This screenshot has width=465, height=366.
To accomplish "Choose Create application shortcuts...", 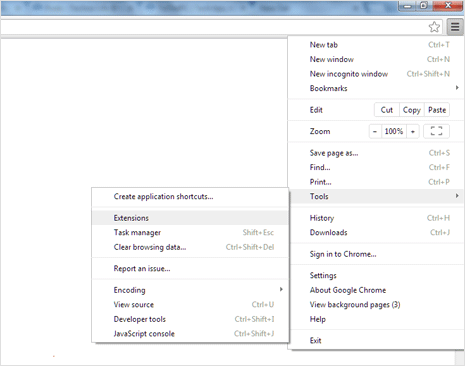I will point(190,196).
